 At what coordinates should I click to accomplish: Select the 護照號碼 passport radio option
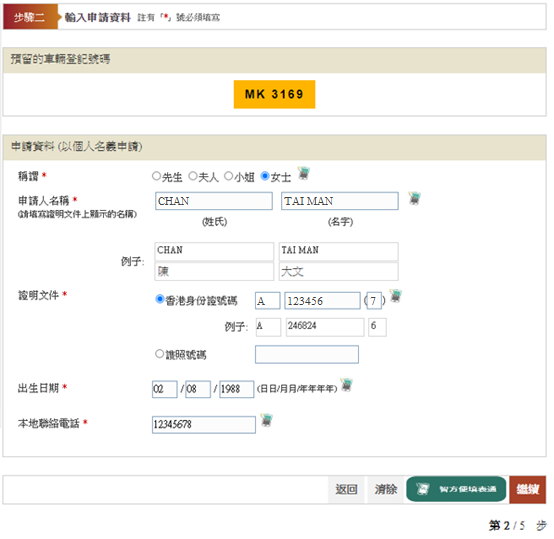(160, 354)
